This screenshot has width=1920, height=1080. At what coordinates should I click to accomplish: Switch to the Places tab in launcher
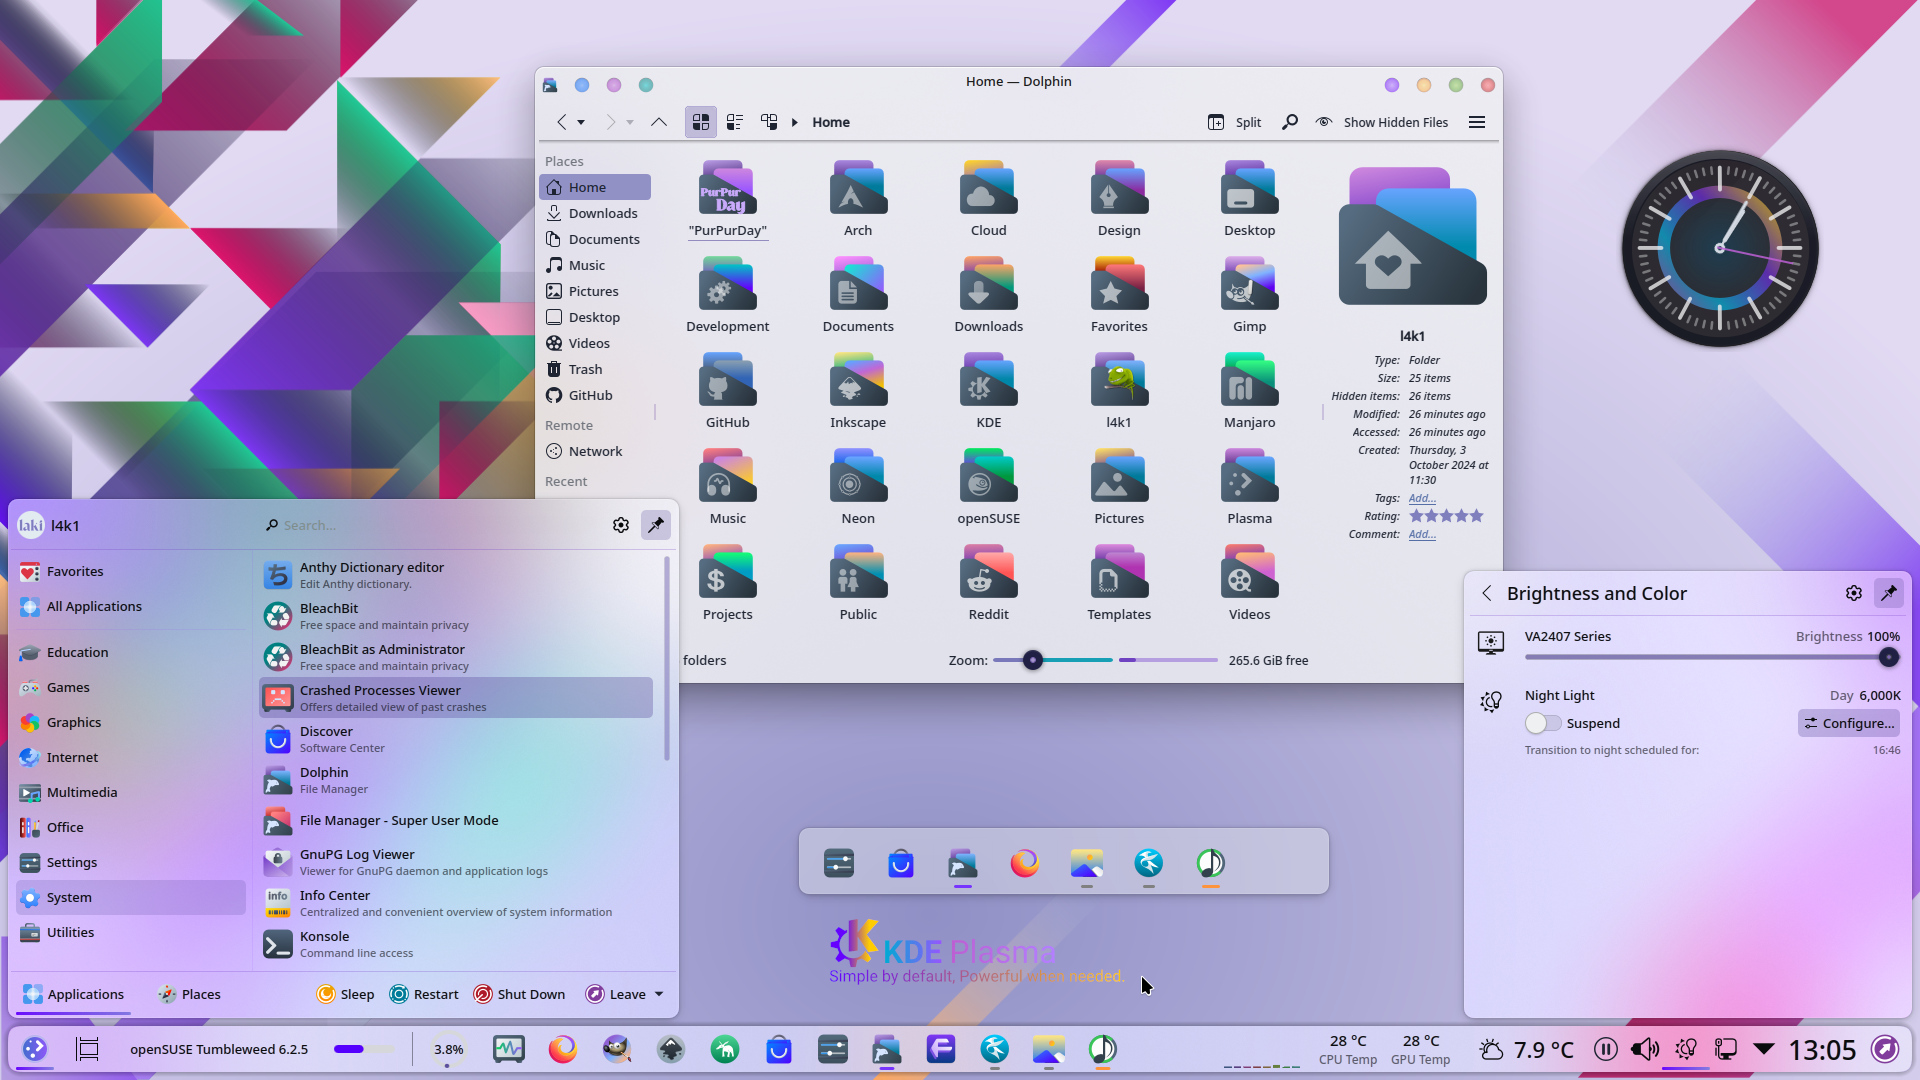click(x=189, y=994)
